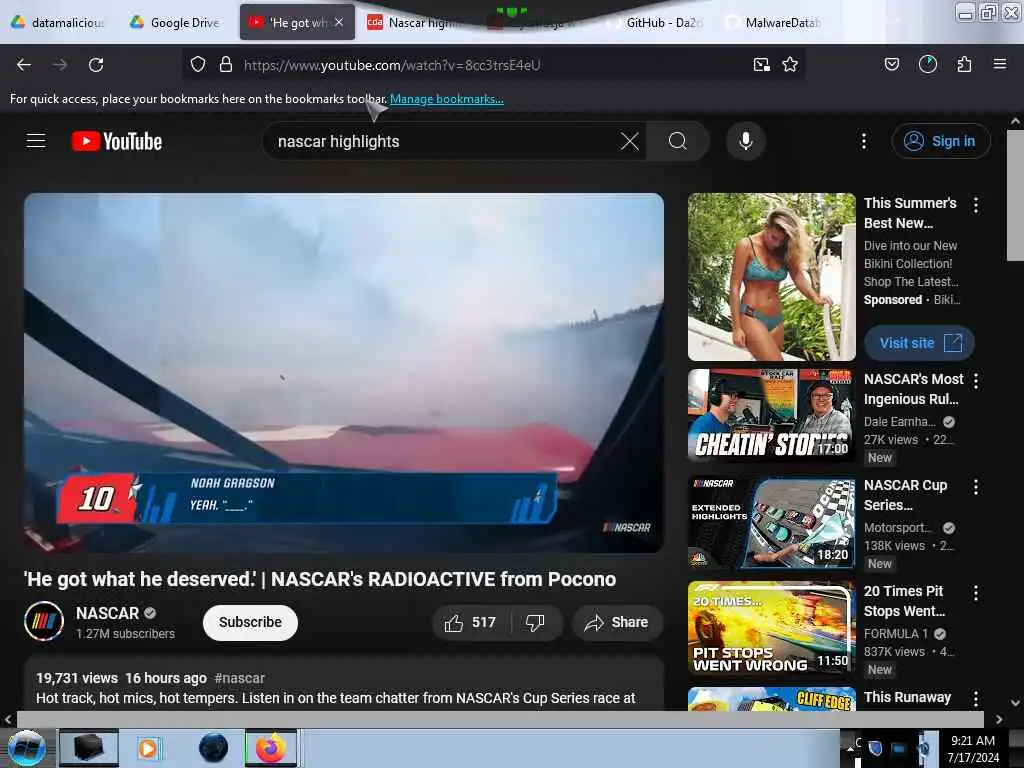Clear the search box with X

pyautogui.click(x=630, y=141)
